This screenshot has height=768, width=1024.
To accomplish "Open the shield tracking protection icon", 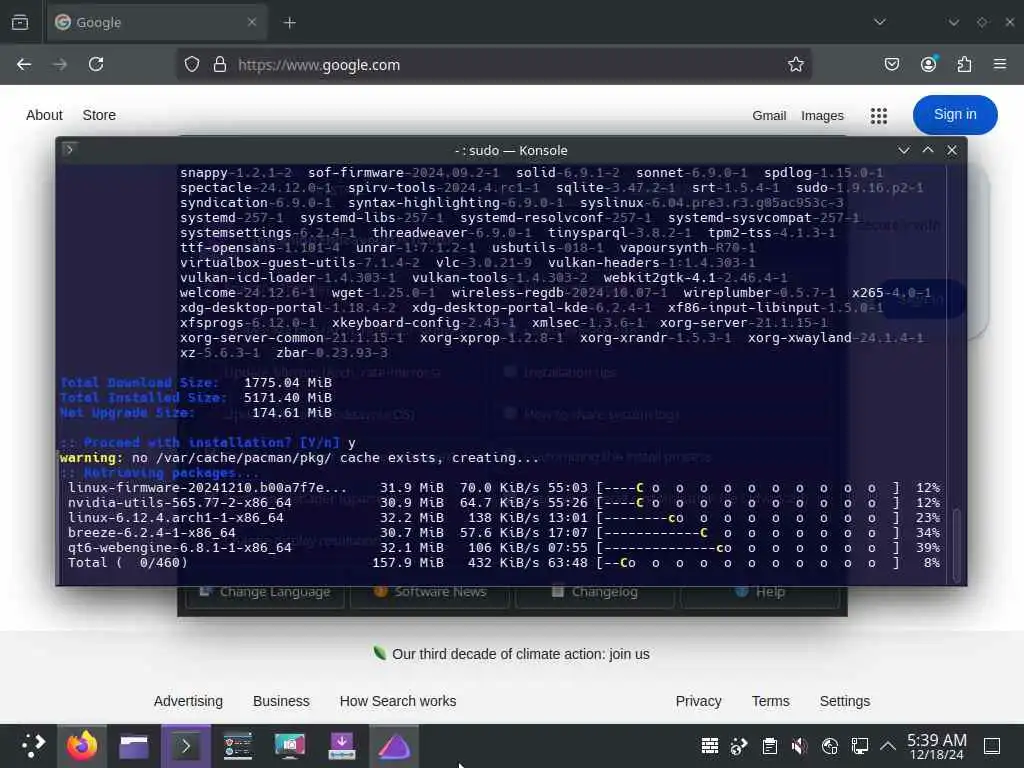I will (191, 65).
